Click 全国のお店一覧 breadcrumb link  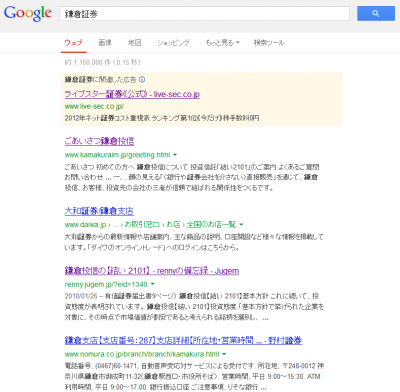(x=211, y=225)
